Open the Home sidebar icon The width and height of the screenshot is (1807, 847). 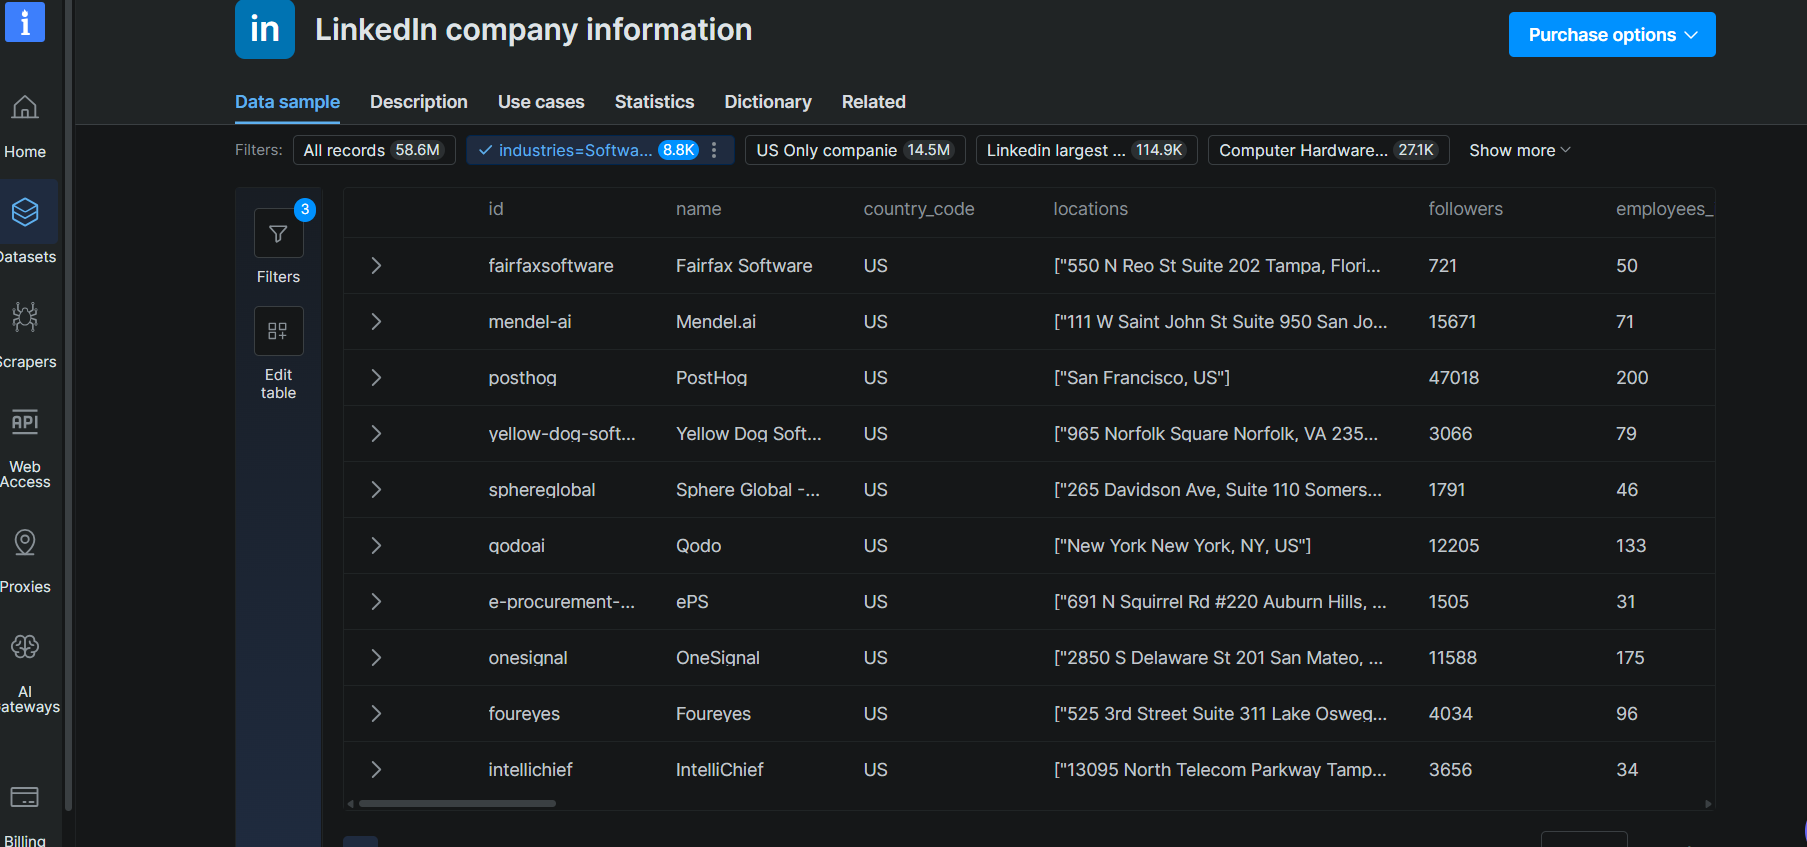pos(25,107)
